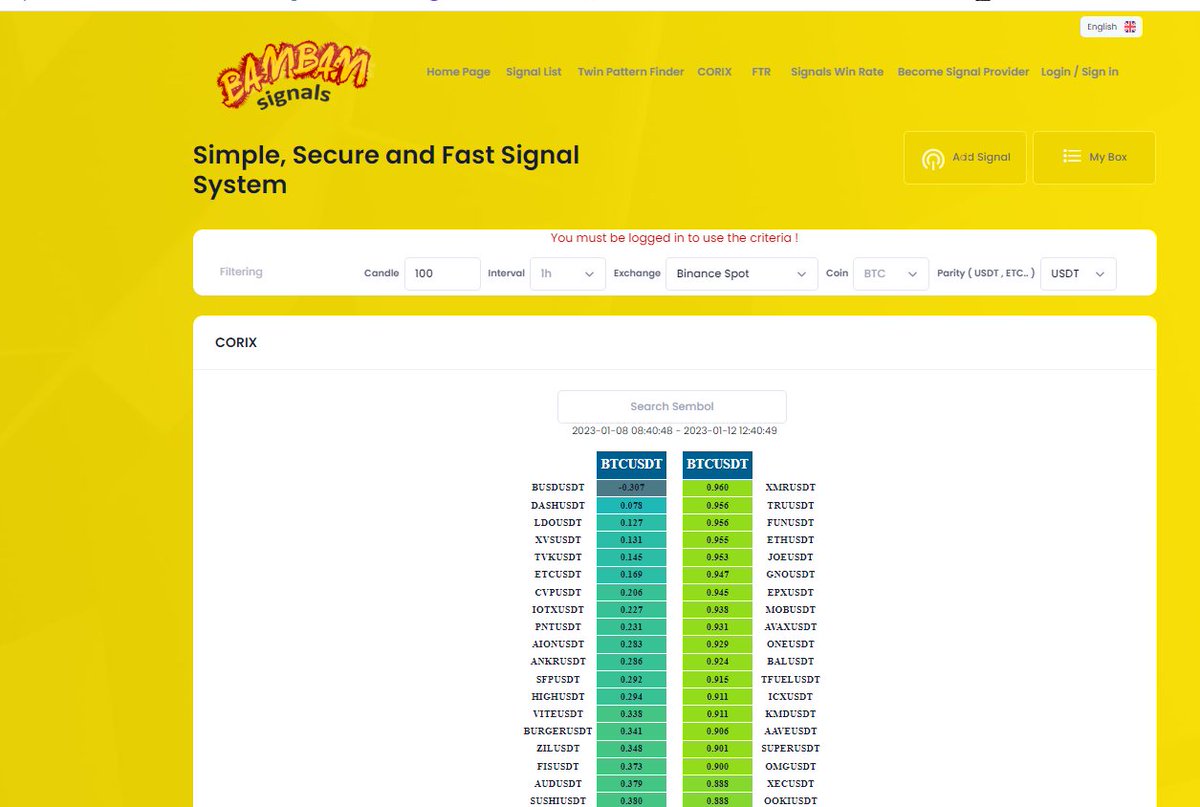View Signals Win Rate page
1200x807 pixels.
837,72
